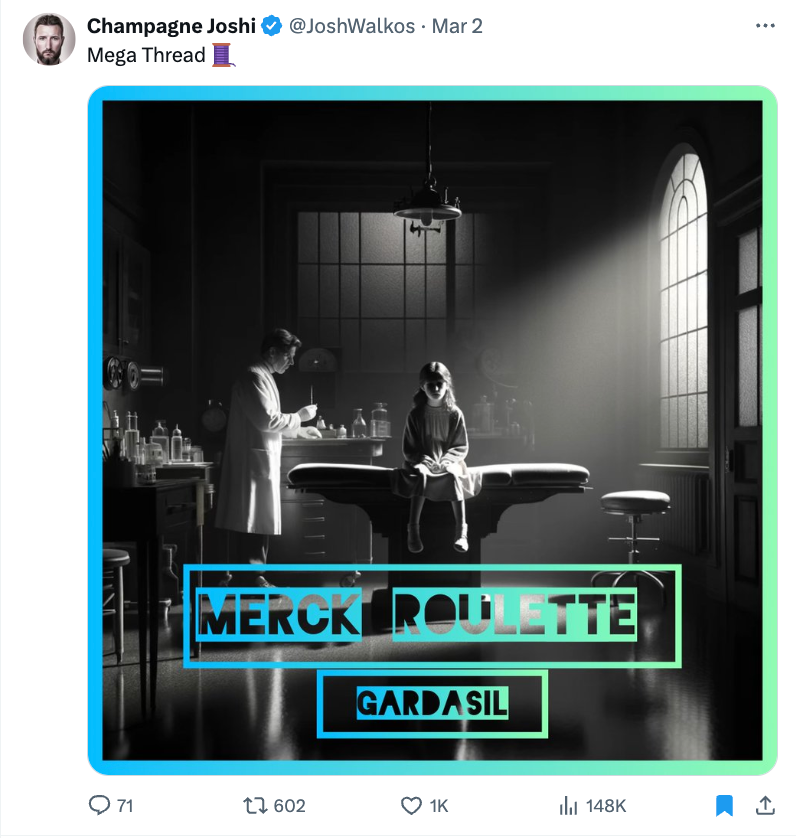
Task: Click the share upload icon
Action: (x=764, y=805)
